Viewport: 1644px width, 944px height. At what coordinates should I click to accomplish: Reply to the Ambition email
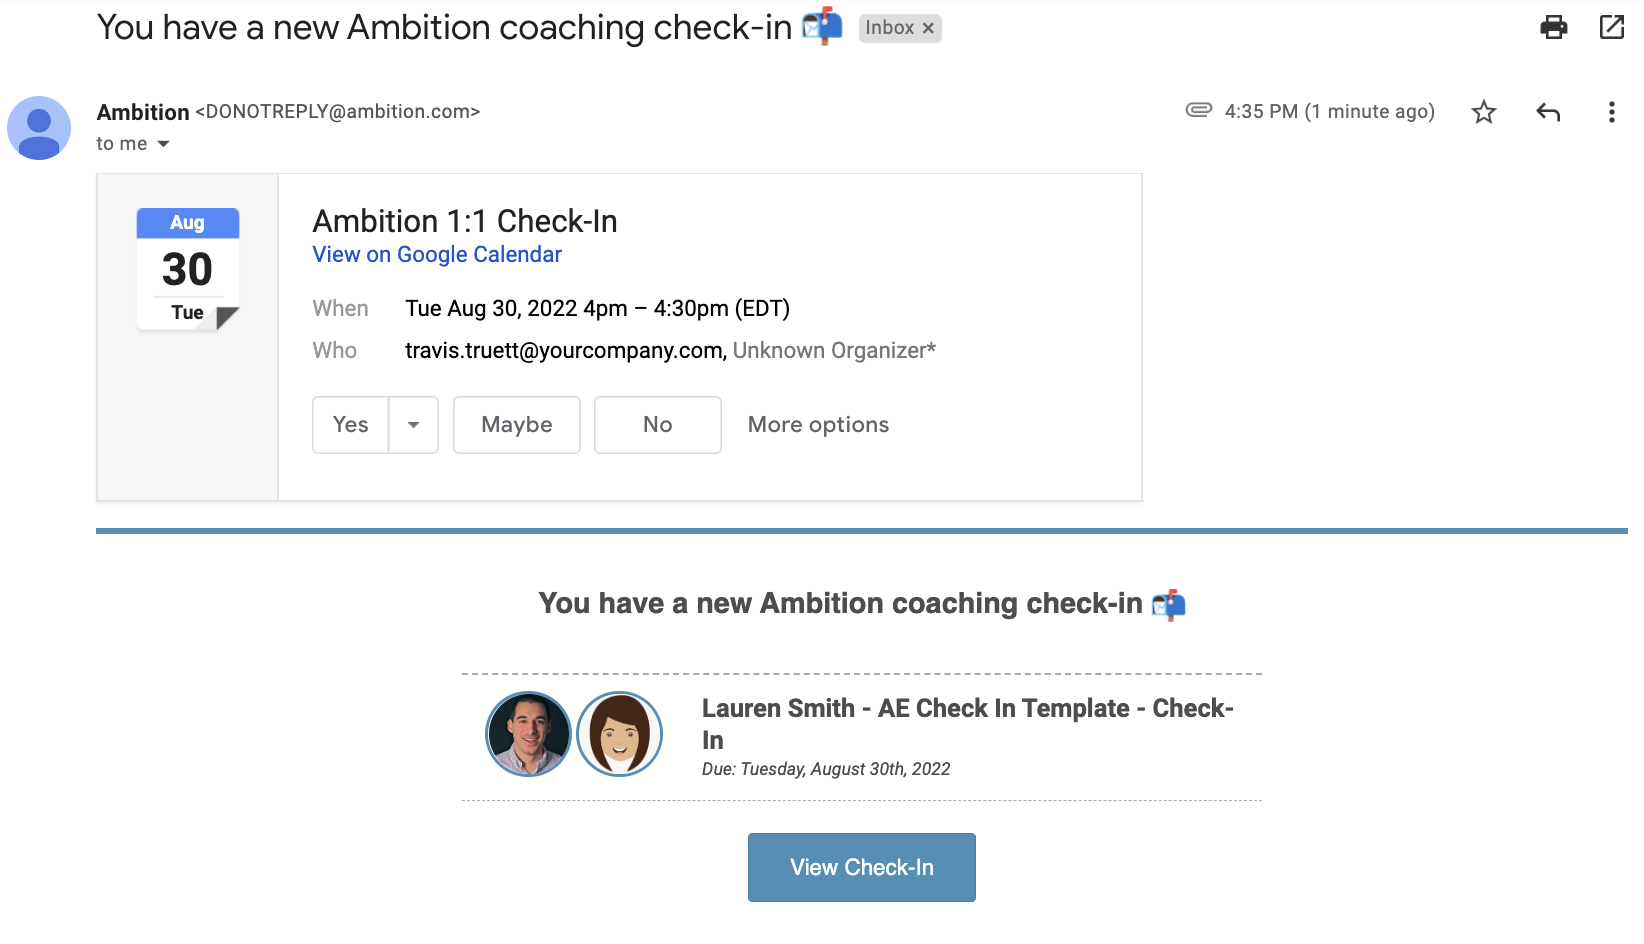(x=1547, y=112)
